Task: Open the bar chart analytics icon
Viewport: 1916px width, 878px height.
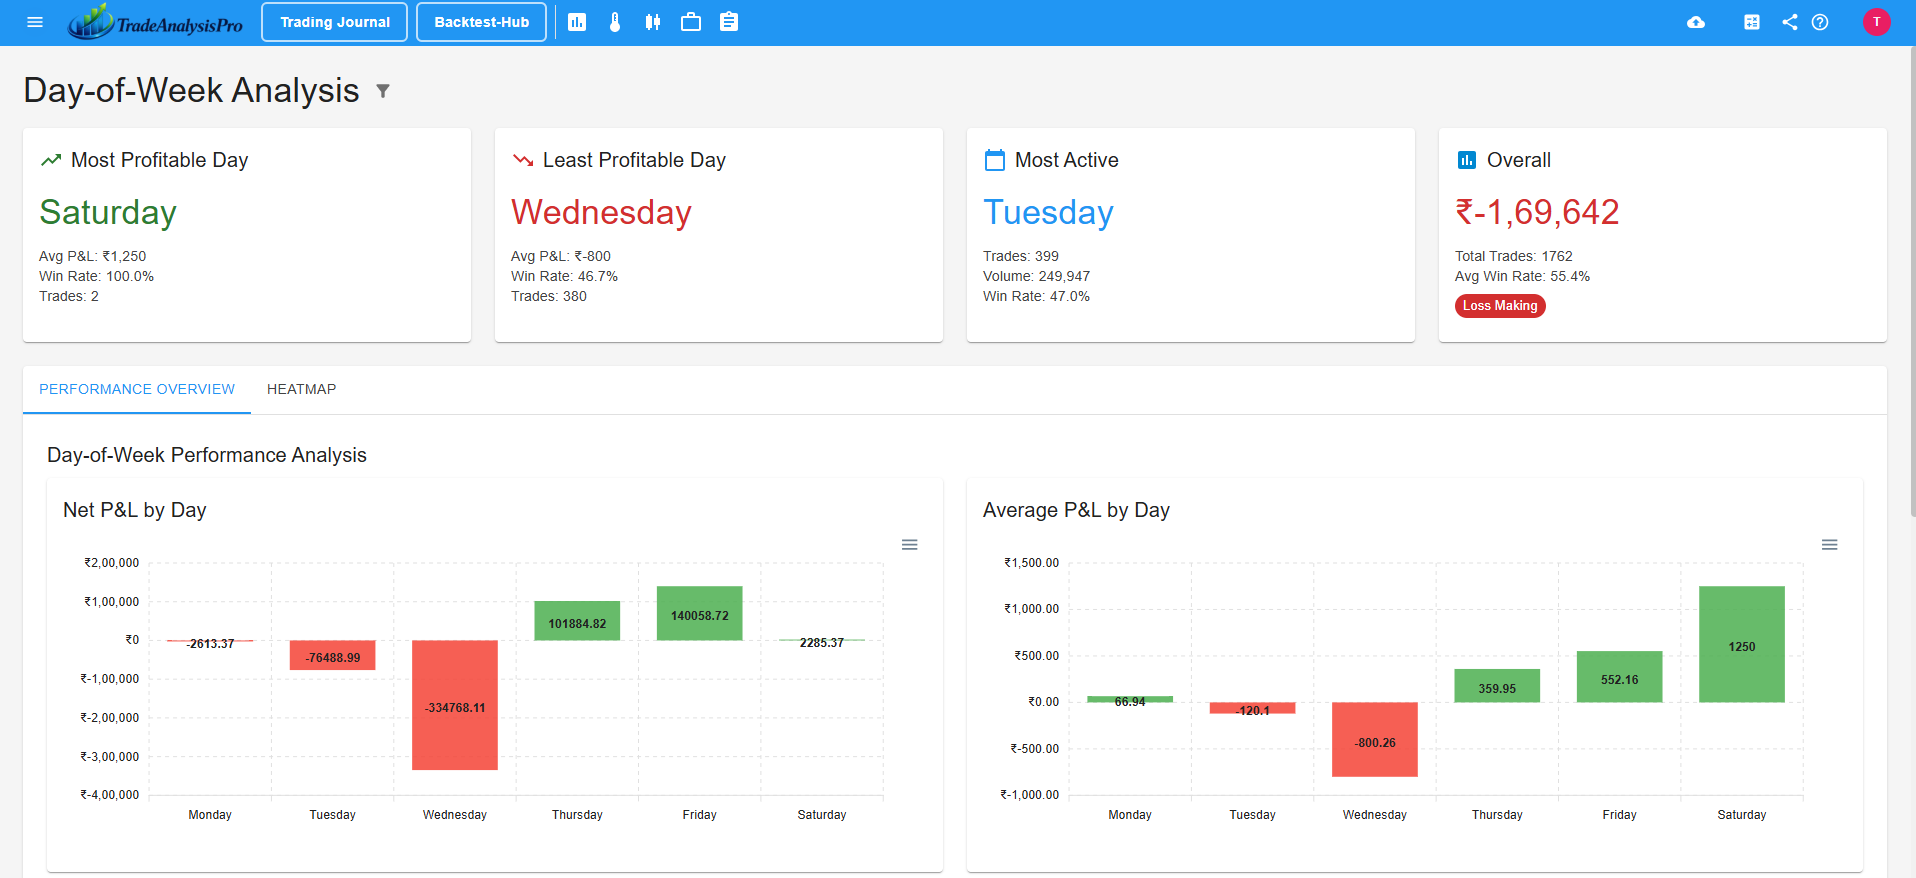Action: pos(577,22)
